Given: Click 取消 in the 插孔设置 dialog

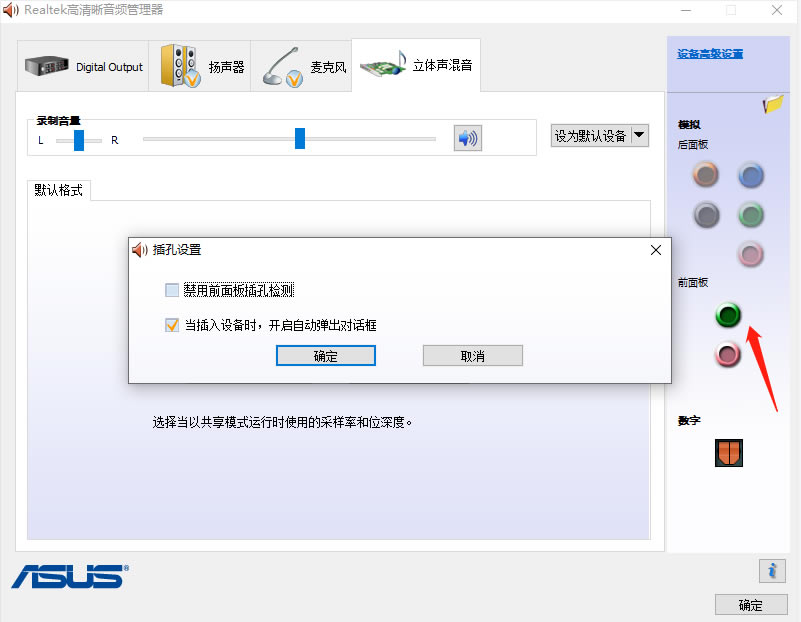Looking at the screenshot, I should point(472,356).
